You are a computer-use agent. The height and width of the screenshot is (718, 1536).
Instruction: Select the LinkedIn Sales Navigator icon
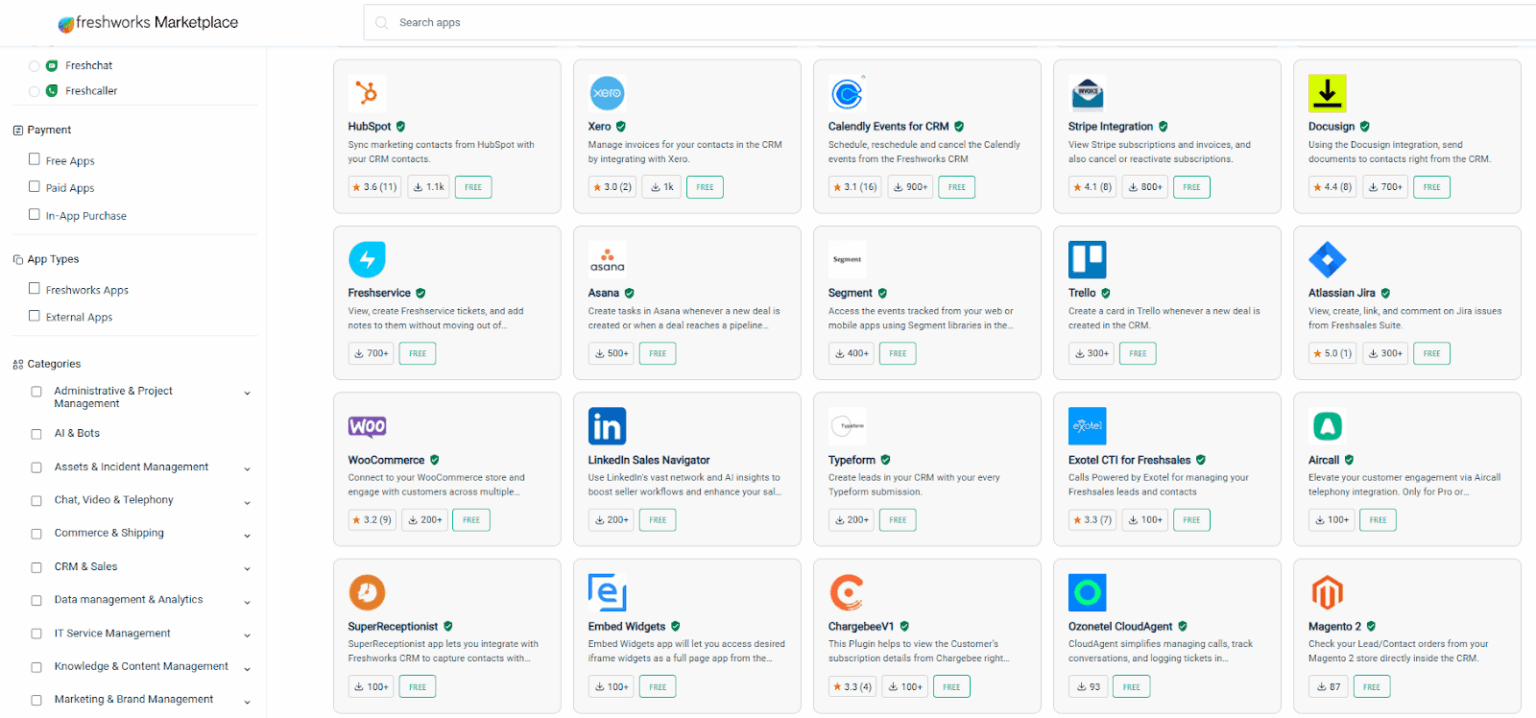pyautogui.click(x=607, y=425)
